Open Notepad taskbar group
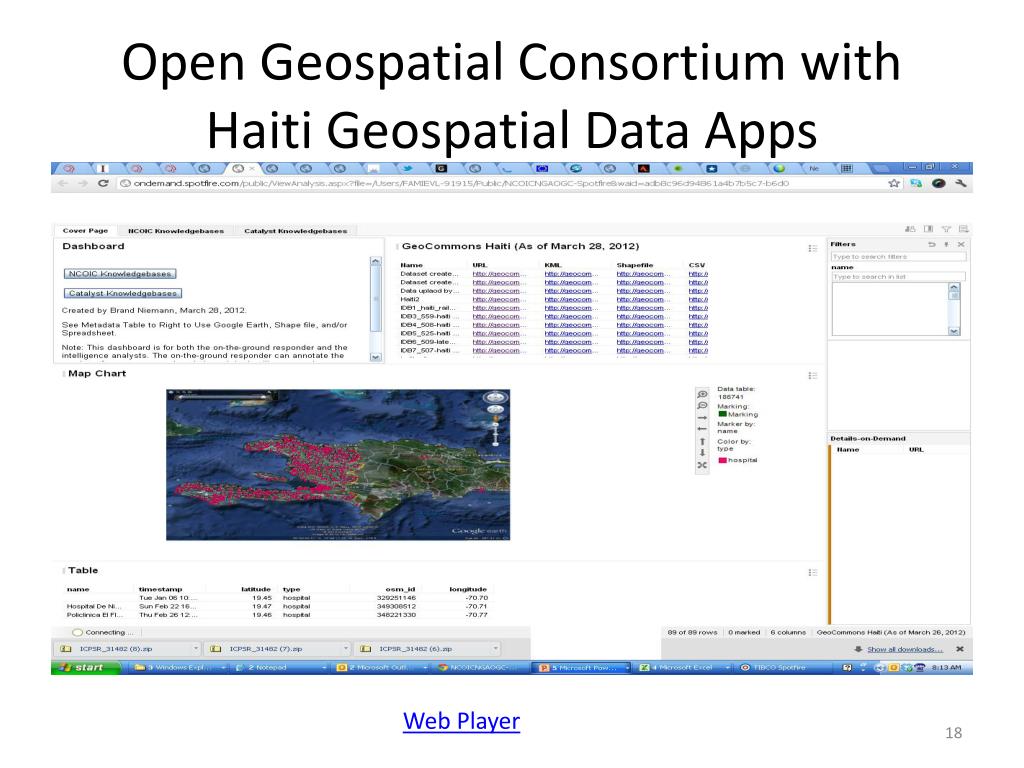Screen dimensions: 1024x768 click(280, 667)
